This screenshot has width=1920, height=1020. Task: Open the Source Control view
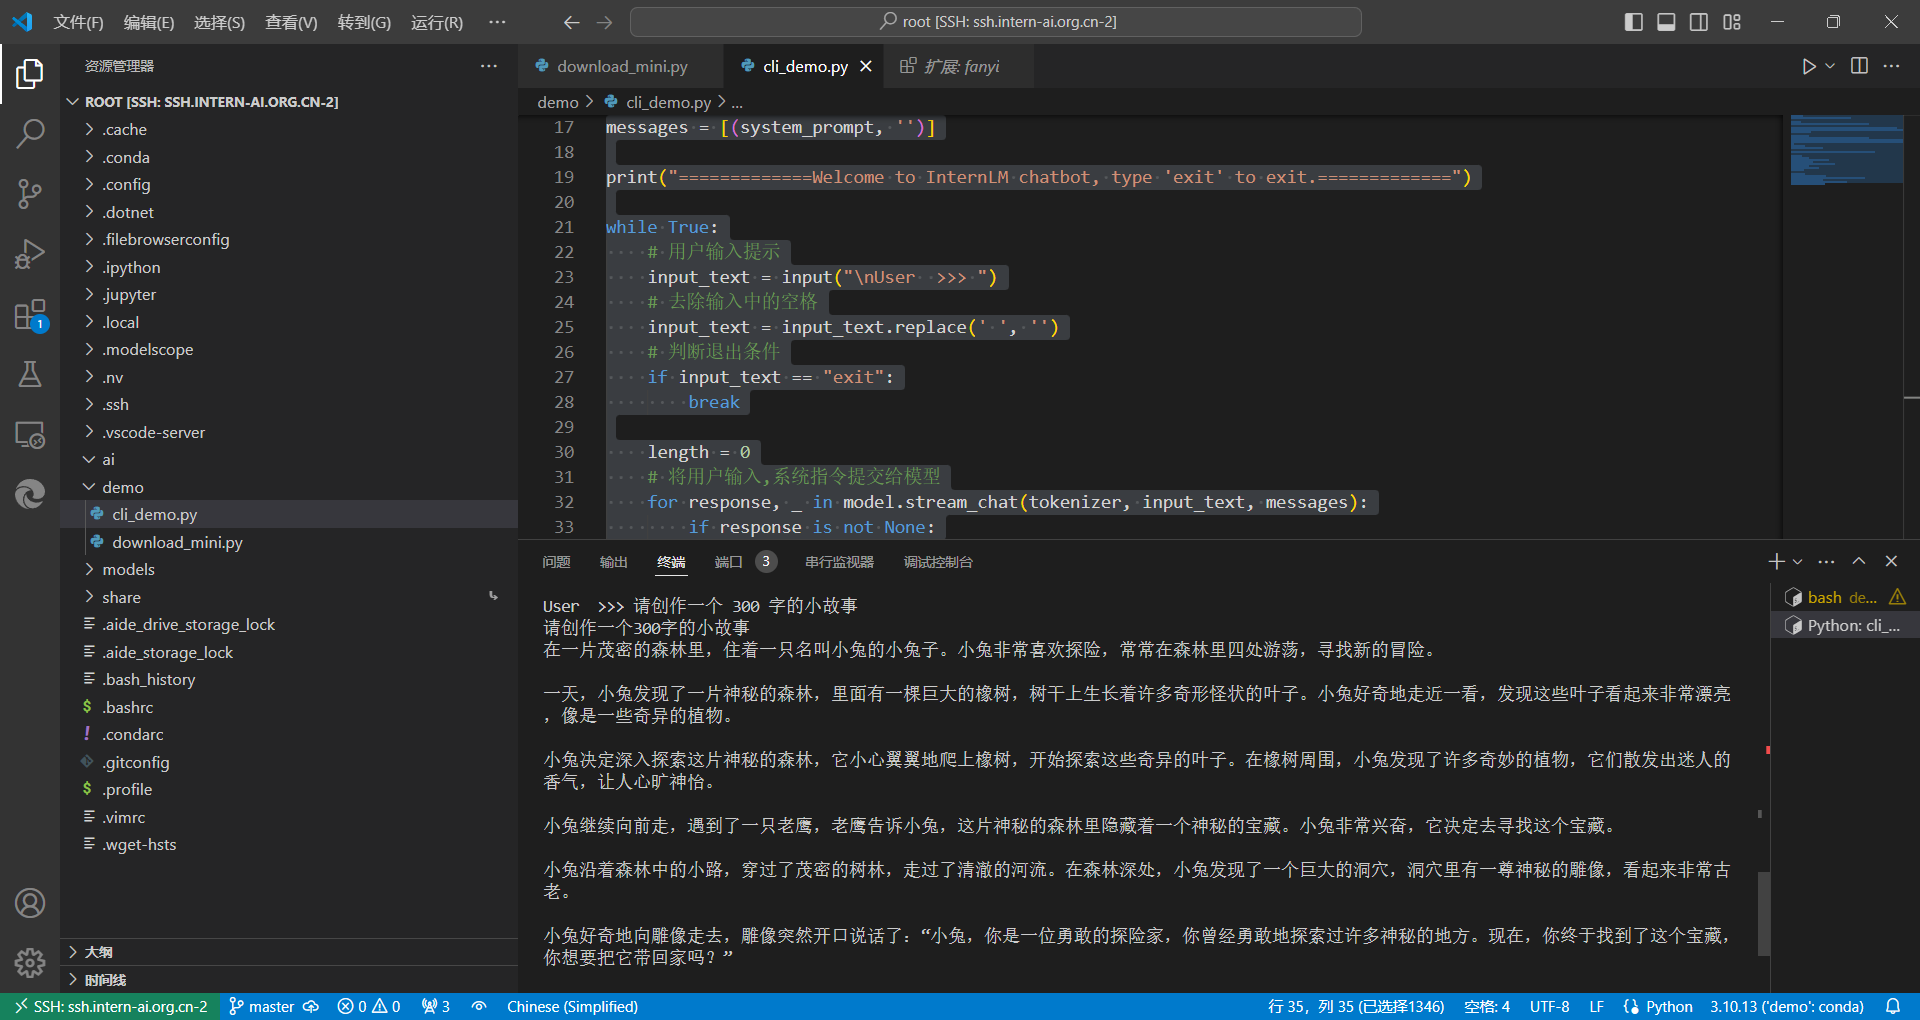[30, 193]
